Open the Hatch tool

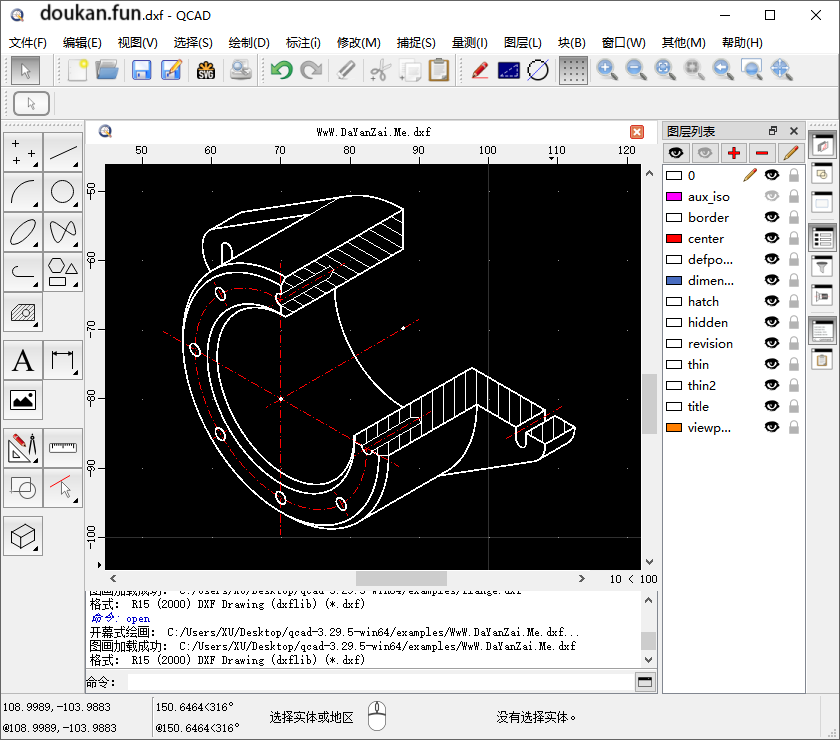(x=22, y=312)
